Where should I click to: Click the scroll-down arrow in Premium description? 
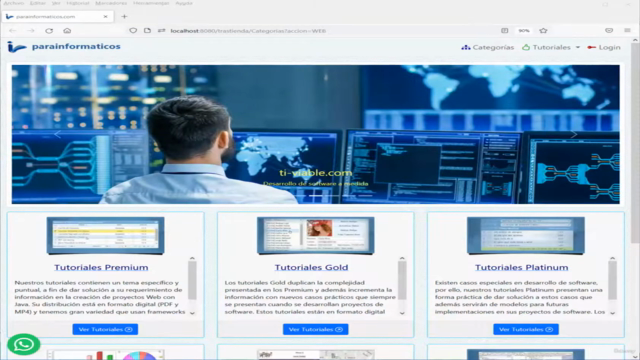[x=192, y=313]
